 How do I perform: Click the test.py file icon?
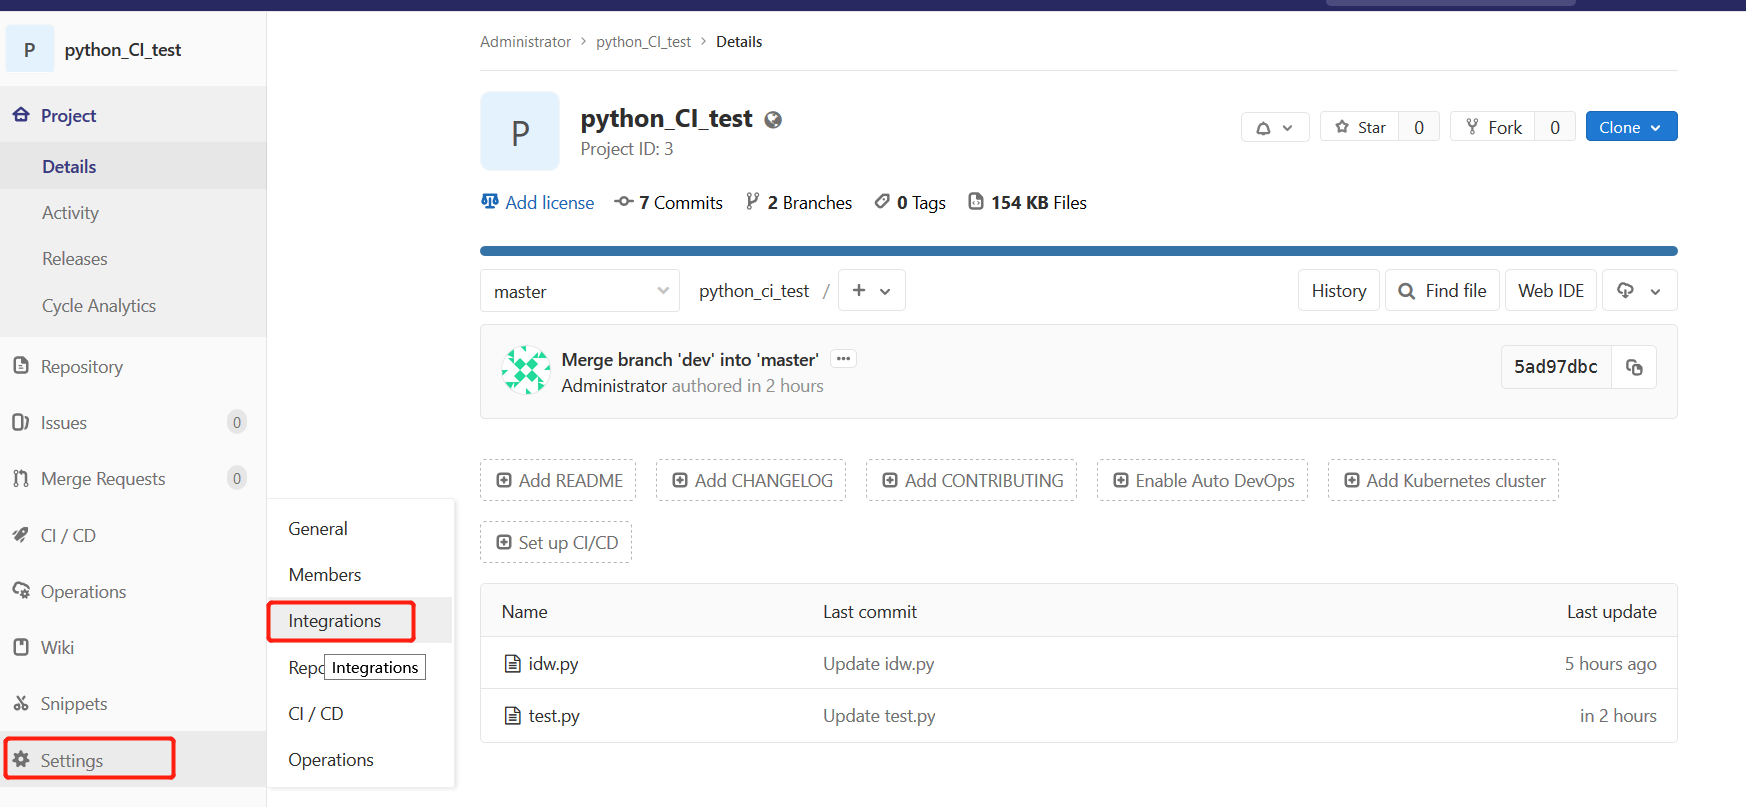(x=513, y=715)
